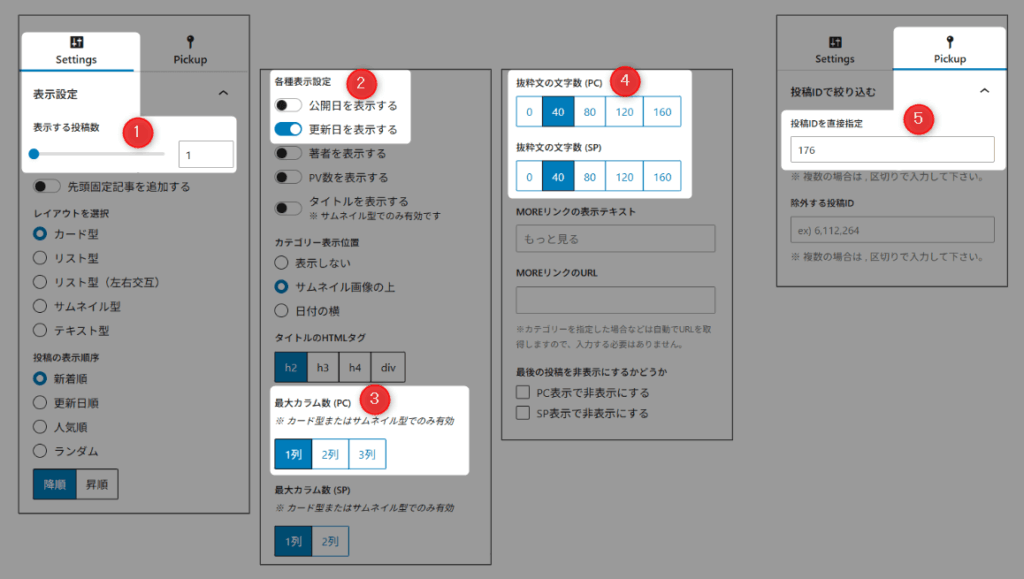Choose 1列 for 最大カラム数 (SP)
1024x579 pixels.
click(x=293, y=541)
